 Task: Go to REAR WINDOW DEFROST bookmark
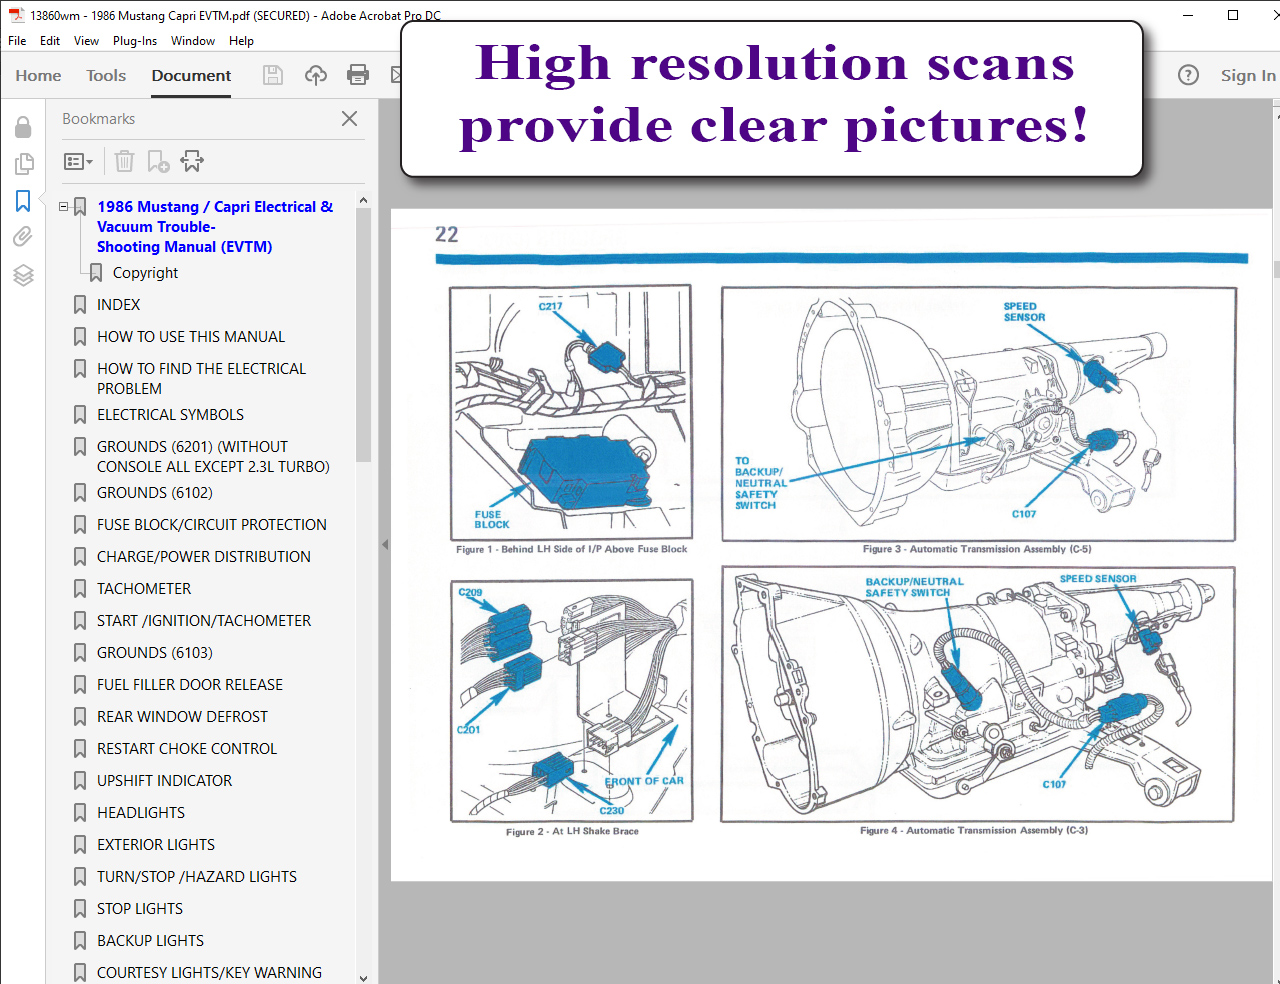(182, 717)
